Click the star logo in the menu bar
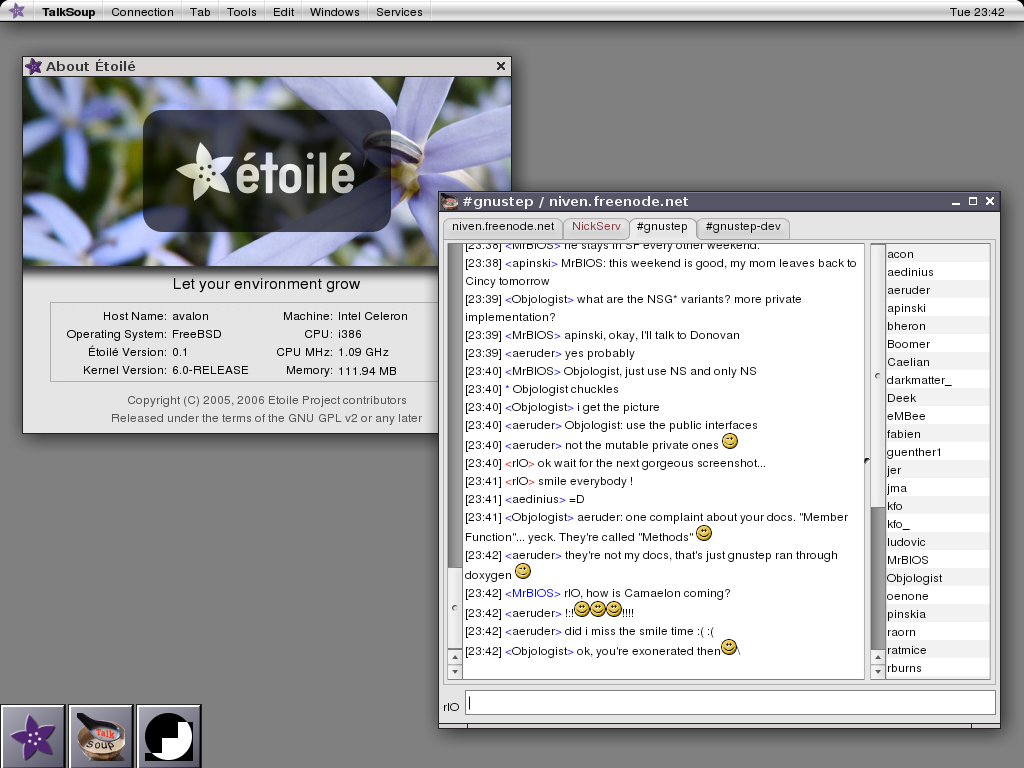The image size is (1024, 768). coord(17,12)
